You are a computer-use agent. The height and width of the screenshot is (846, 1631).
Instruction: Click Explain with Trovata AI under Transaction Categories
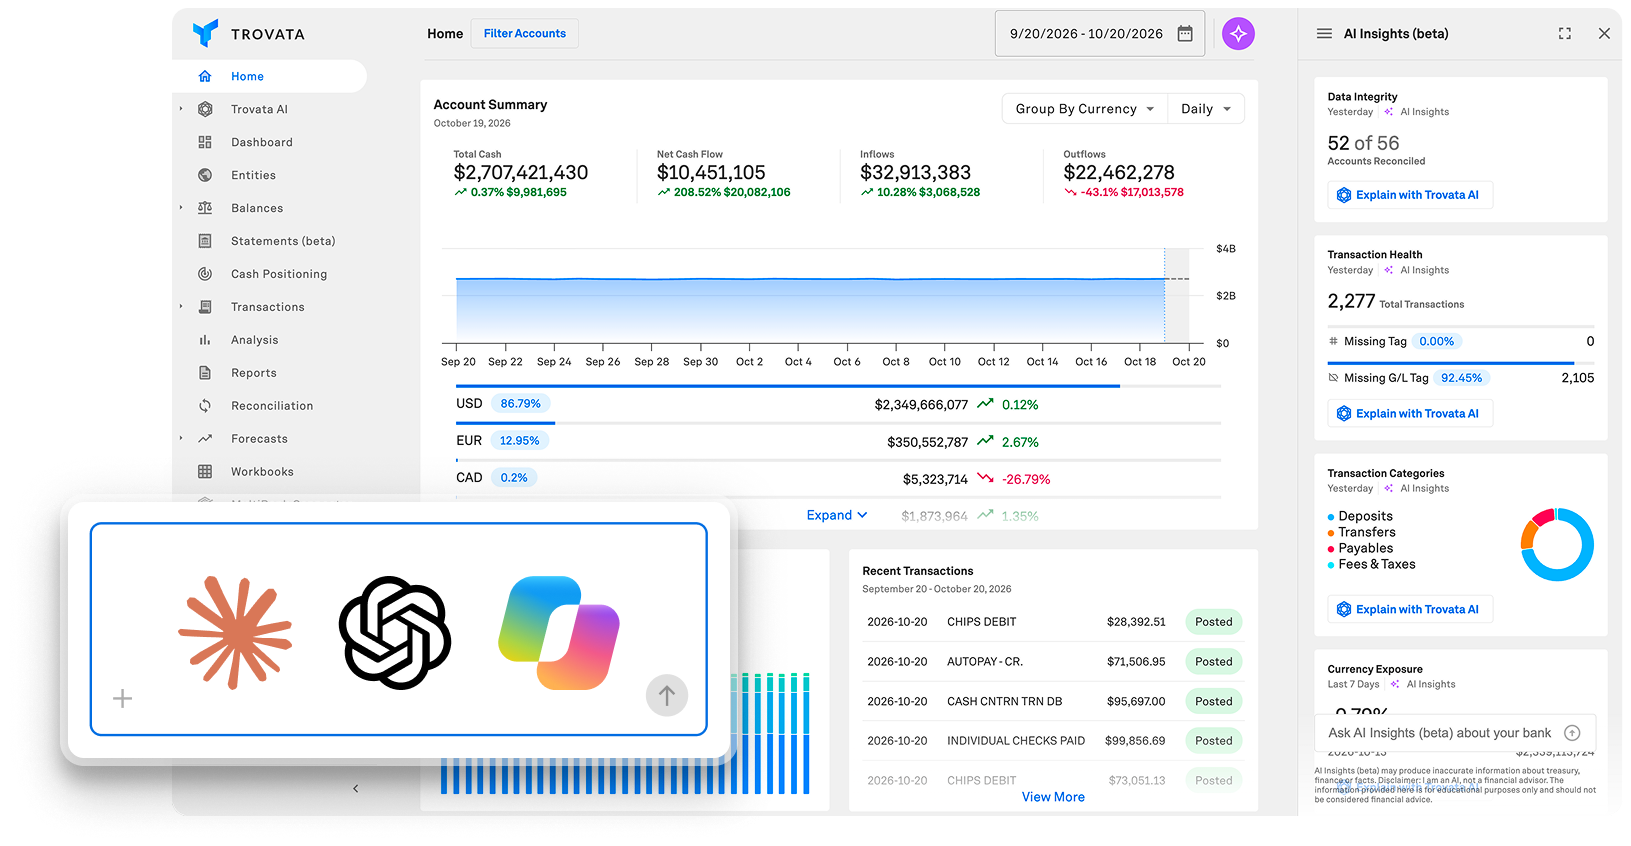(1410, 609)
